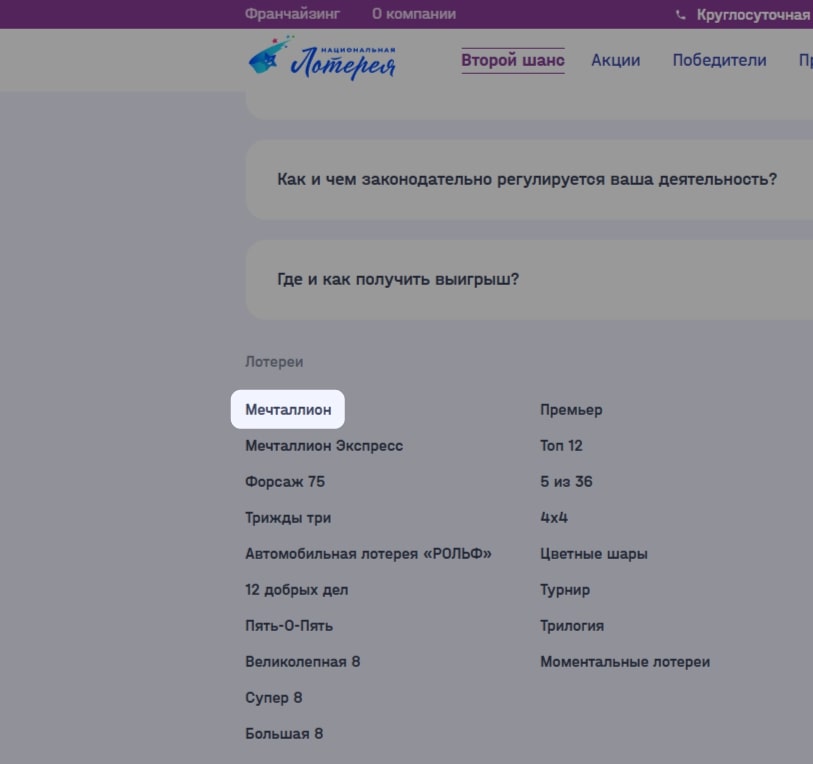Open Автомобильная лотерея «РОЛЬФ» link
The height and width of the screenshot is (764, 813).
tap(368, 553)
